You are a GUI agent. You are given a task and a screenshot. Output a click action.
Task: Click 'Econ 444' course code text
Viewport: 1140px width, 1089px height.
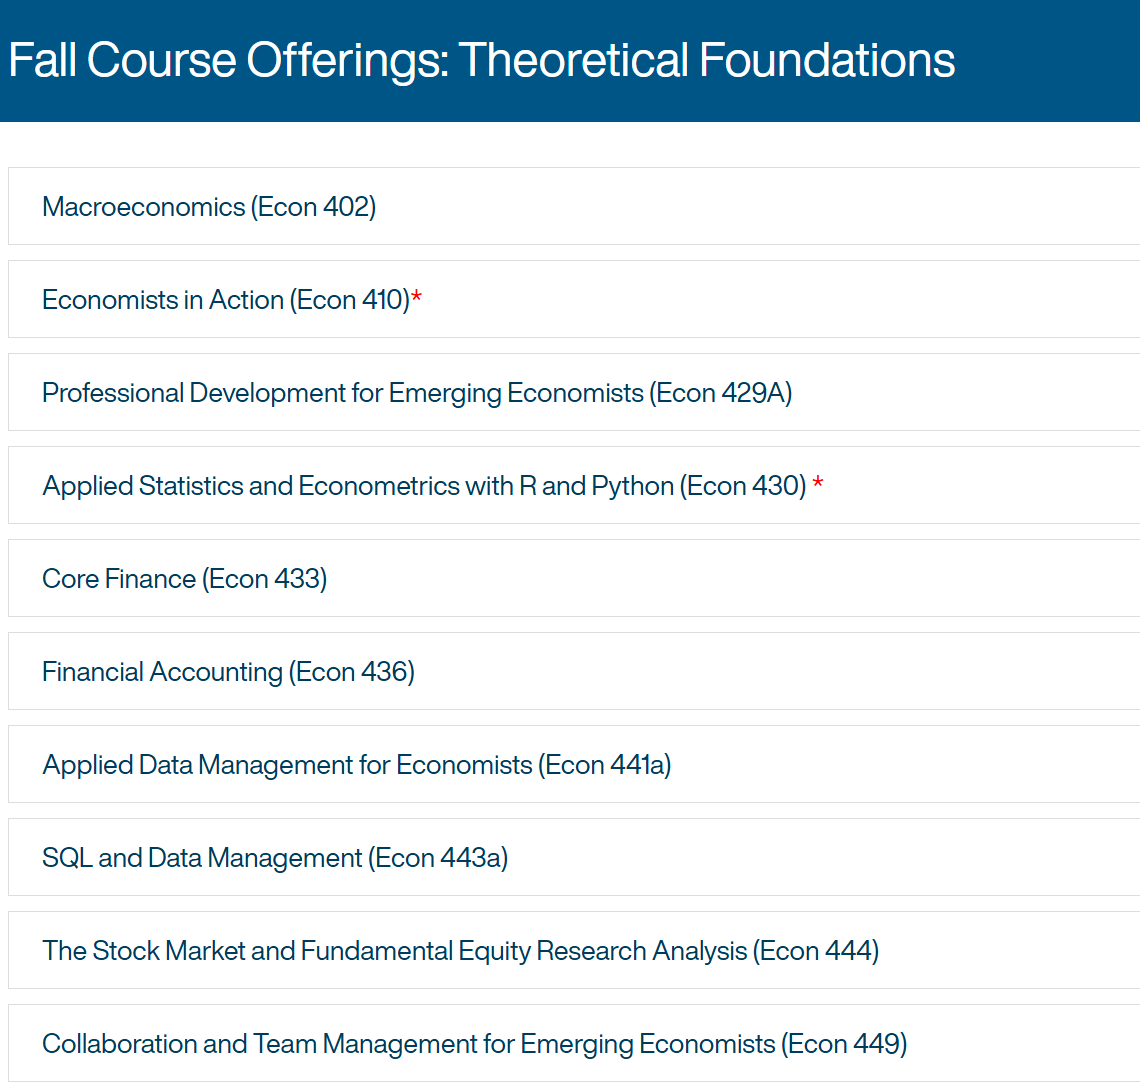(x=816, y=952)
